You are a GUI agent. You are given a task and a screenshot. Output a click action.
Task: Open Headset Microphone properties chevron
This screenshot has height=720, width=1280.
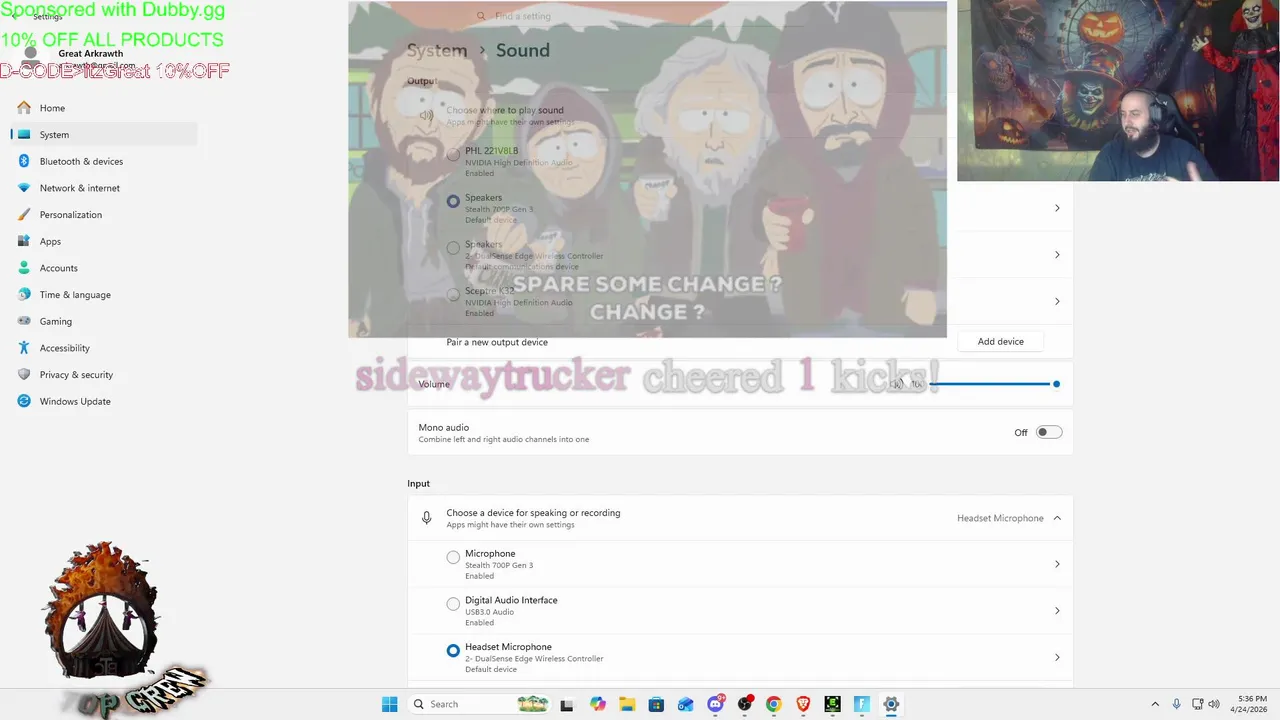[x=1057, y=657]
